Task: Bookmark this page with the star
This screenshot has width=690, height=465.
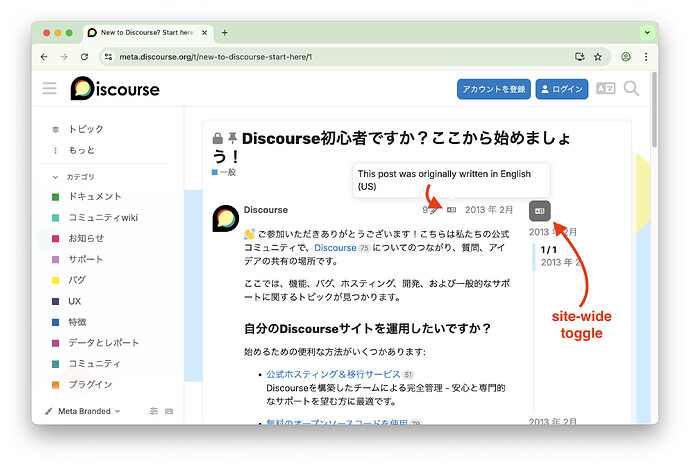Action: pos(598,57)
